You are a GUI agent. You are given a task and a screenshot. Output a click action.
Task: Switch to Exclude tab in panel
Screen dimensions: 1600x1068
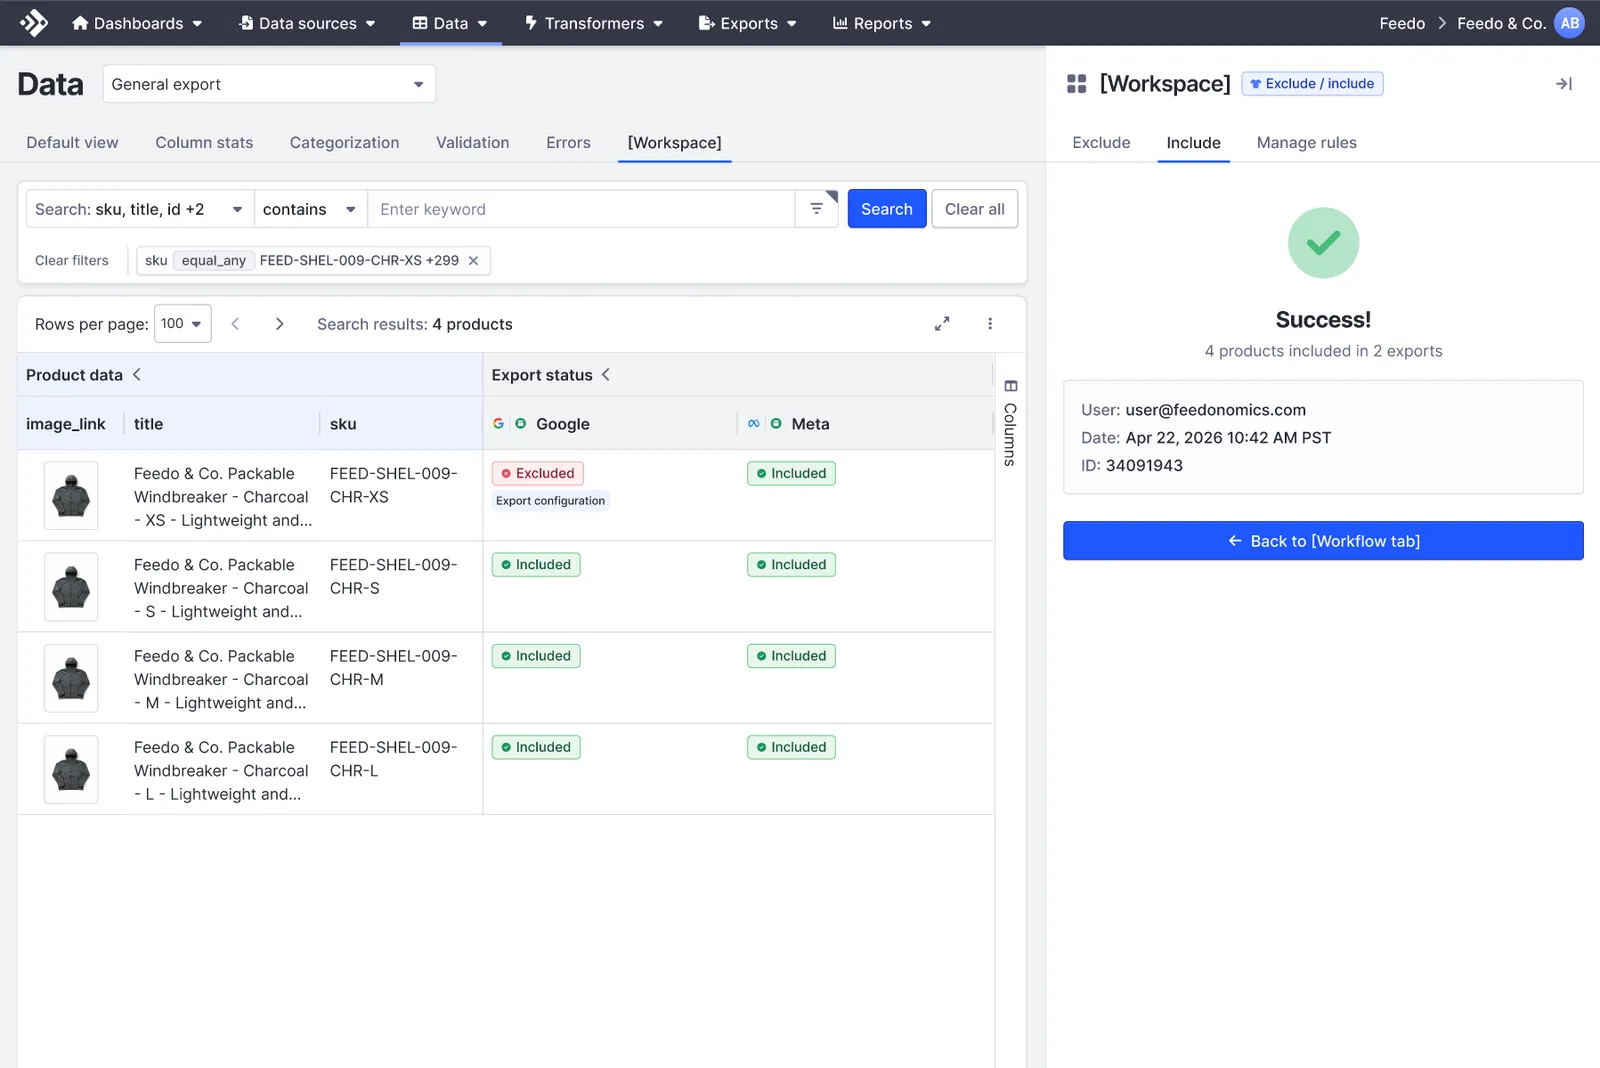[x=1101, y=143]
